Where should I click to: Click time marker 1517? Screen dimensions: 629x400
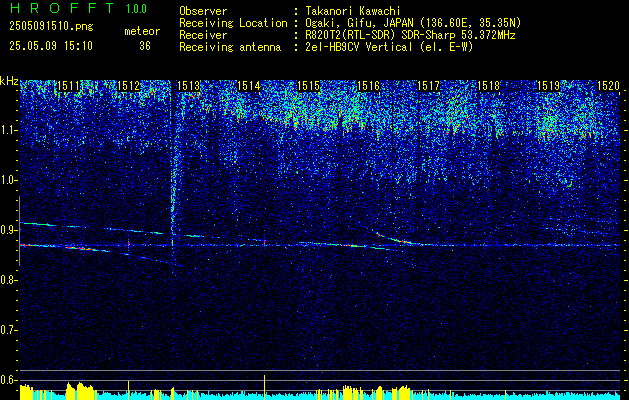pos(429,85)
